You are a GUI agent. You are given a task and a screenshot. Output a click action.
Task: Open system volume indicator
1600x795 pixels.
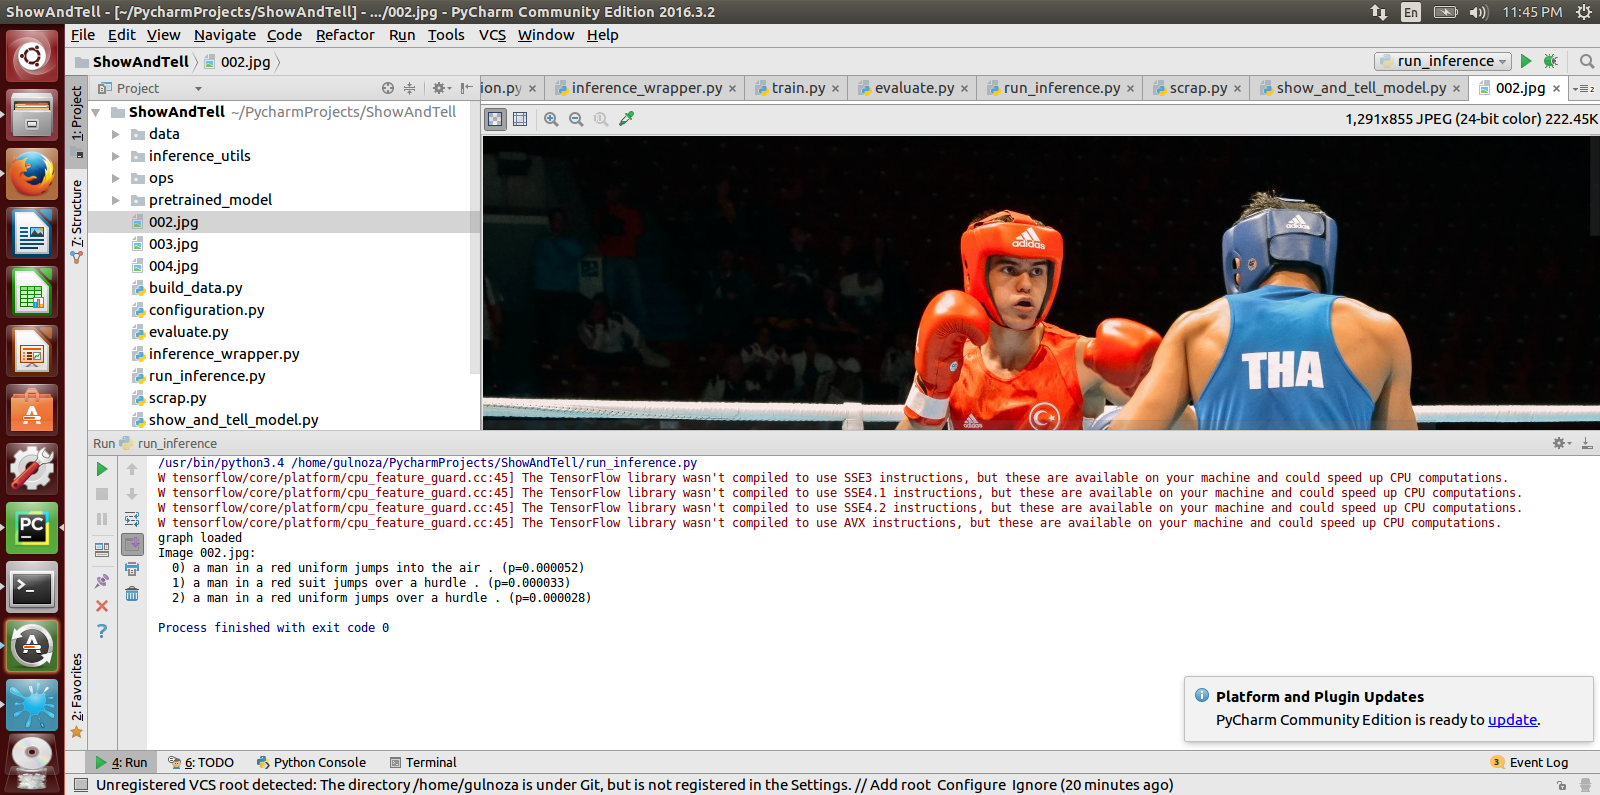coord(1479,12)
